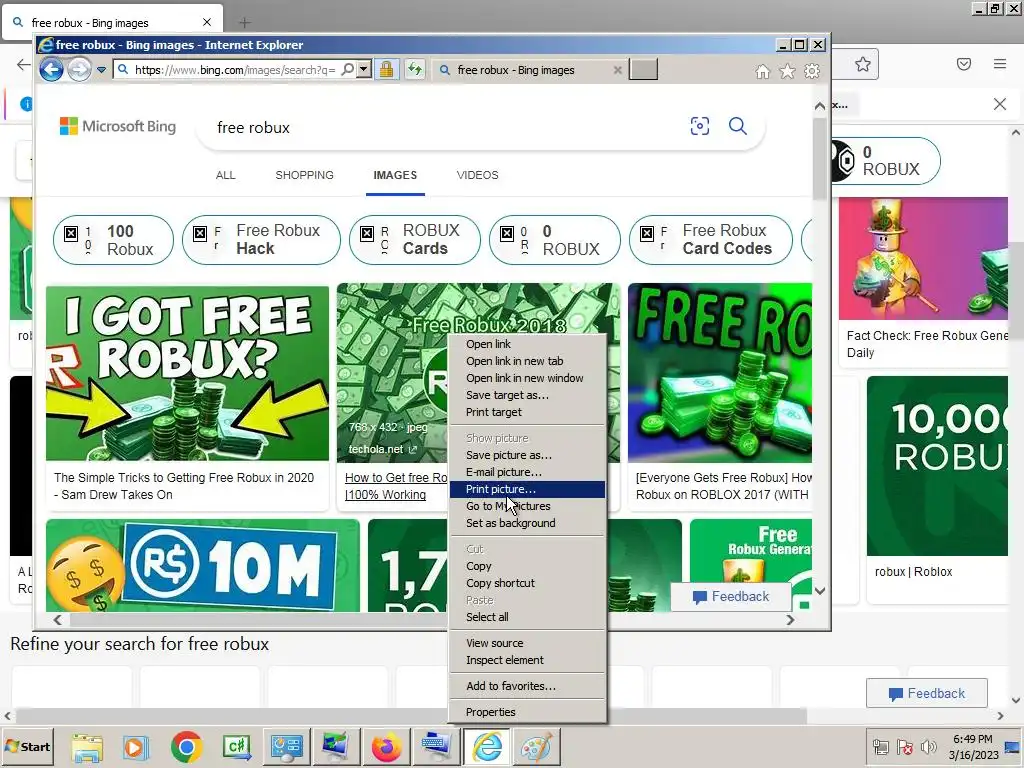
Task: Open the Windows Start menu
Action: click(27, 746)
